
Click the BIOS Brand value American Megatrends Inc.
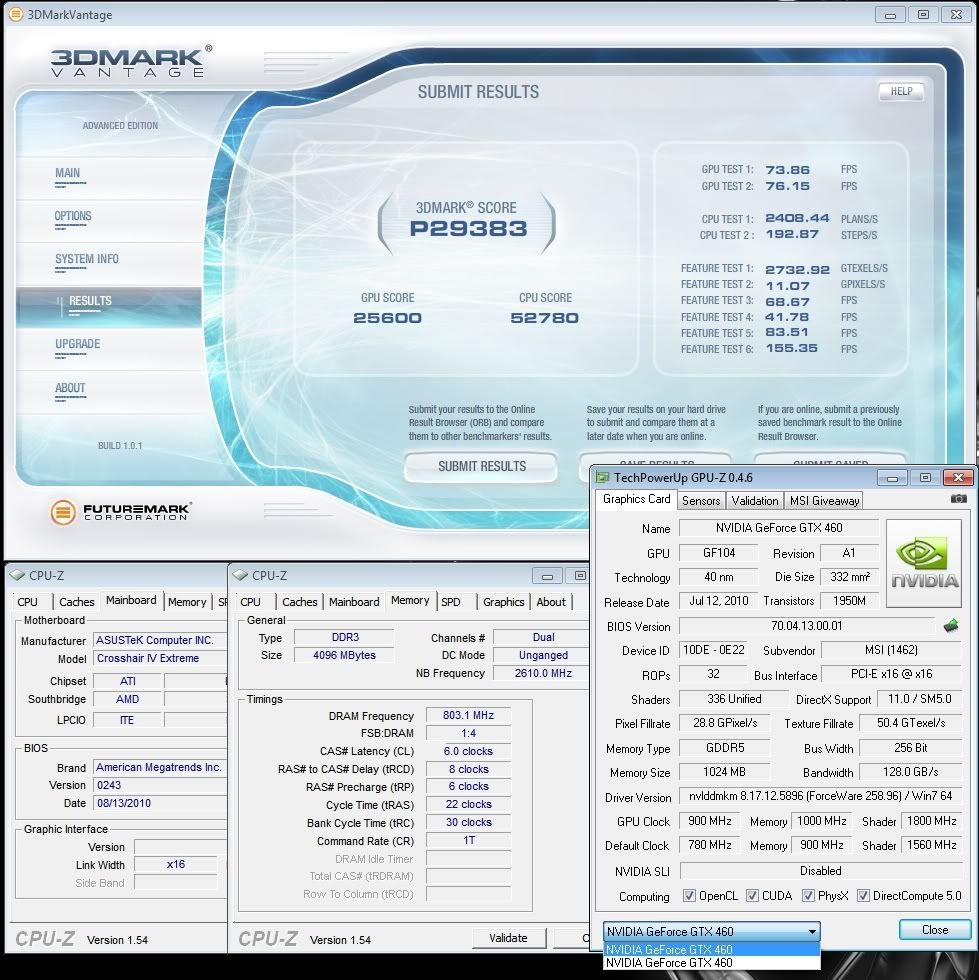click(159, 768)
